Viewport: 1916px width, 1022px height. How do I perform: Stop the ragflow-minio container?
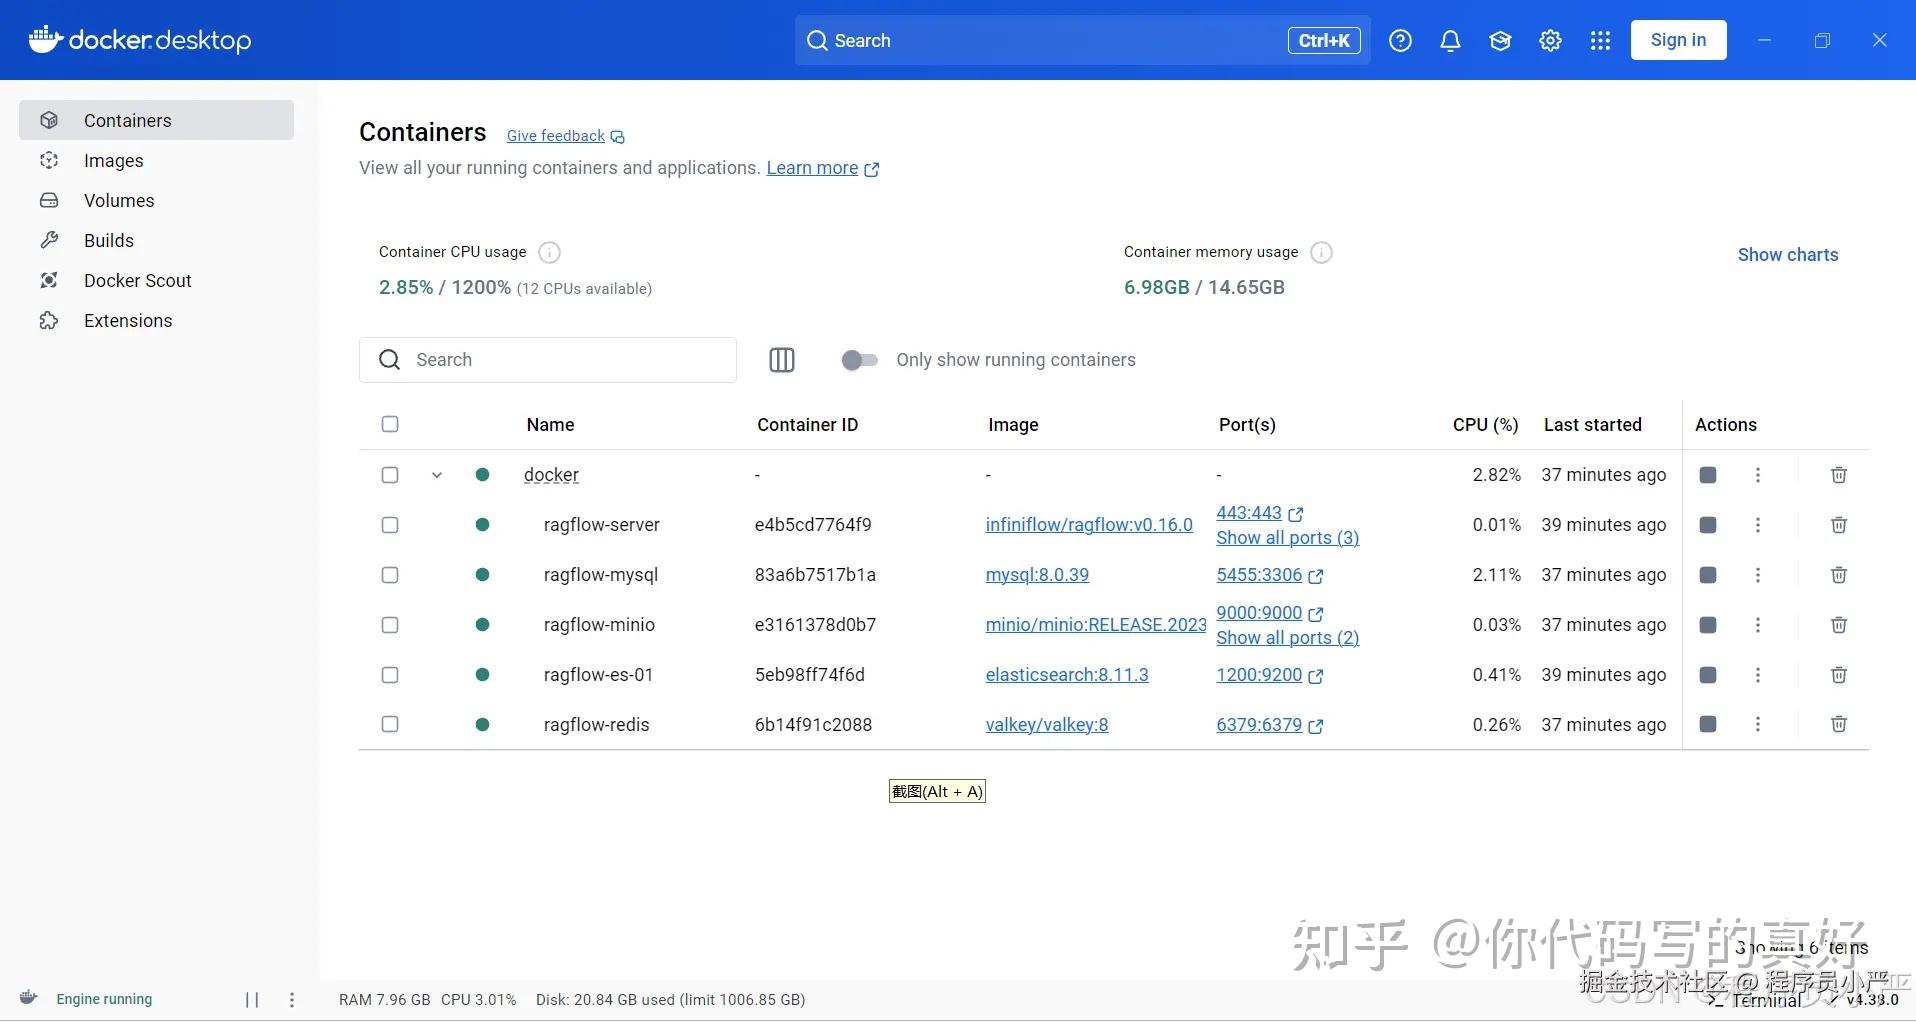(x=1708, y=625)
